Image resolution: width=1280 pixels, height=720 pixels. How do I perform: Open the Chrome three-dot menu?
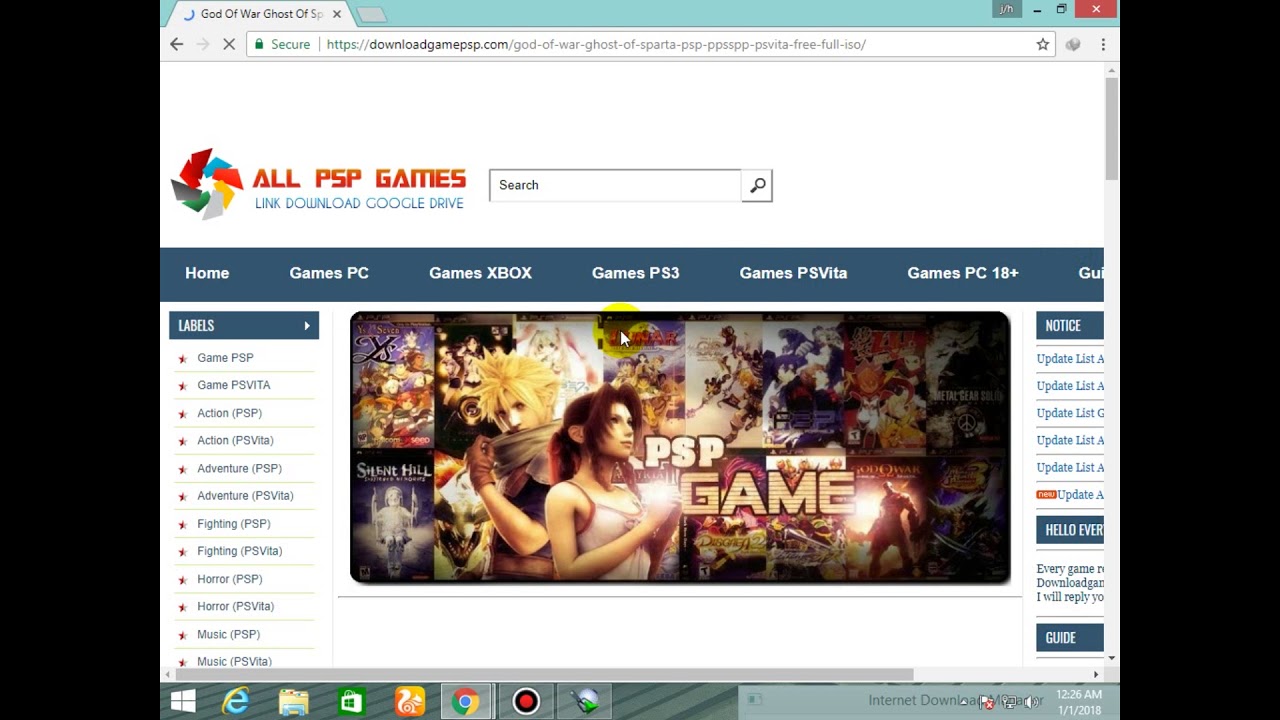(1103, 44)
